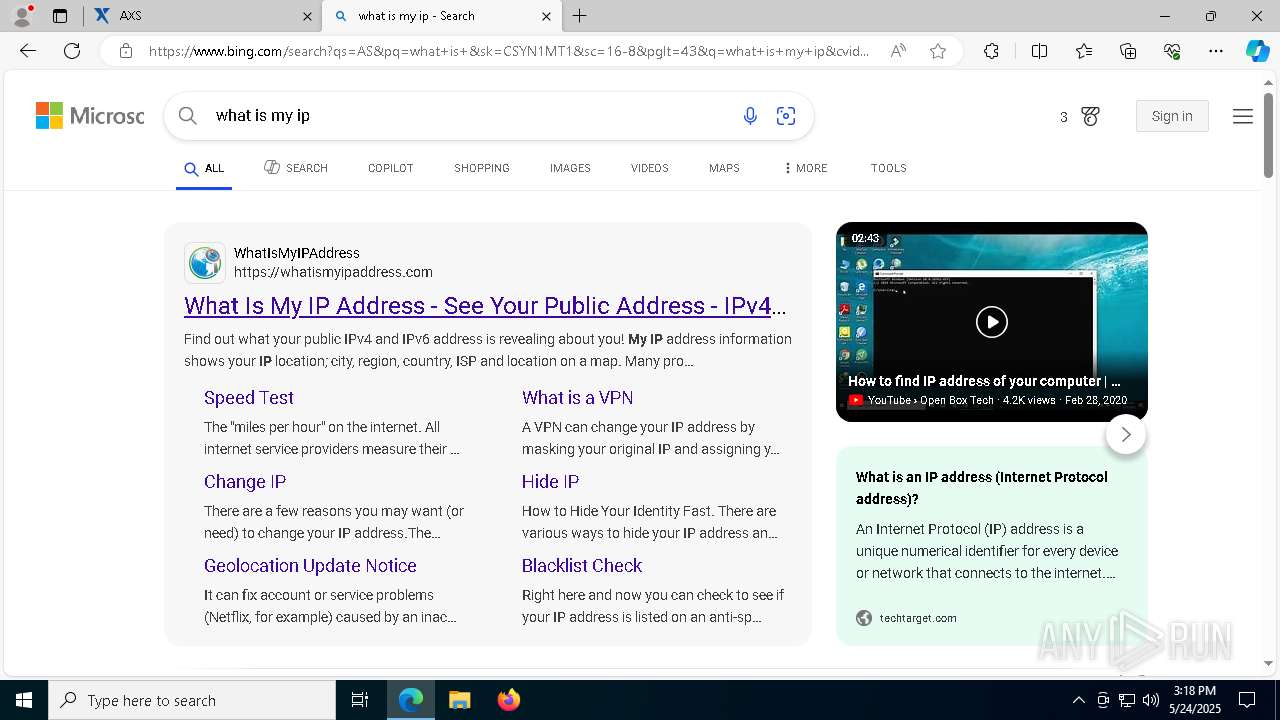Click the browser back arrow

[x=28, y=51]
